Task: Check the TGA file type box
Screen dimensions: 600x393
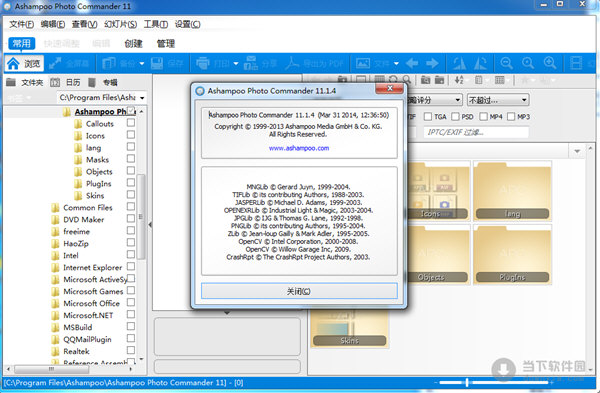Action: click(428, 117)
